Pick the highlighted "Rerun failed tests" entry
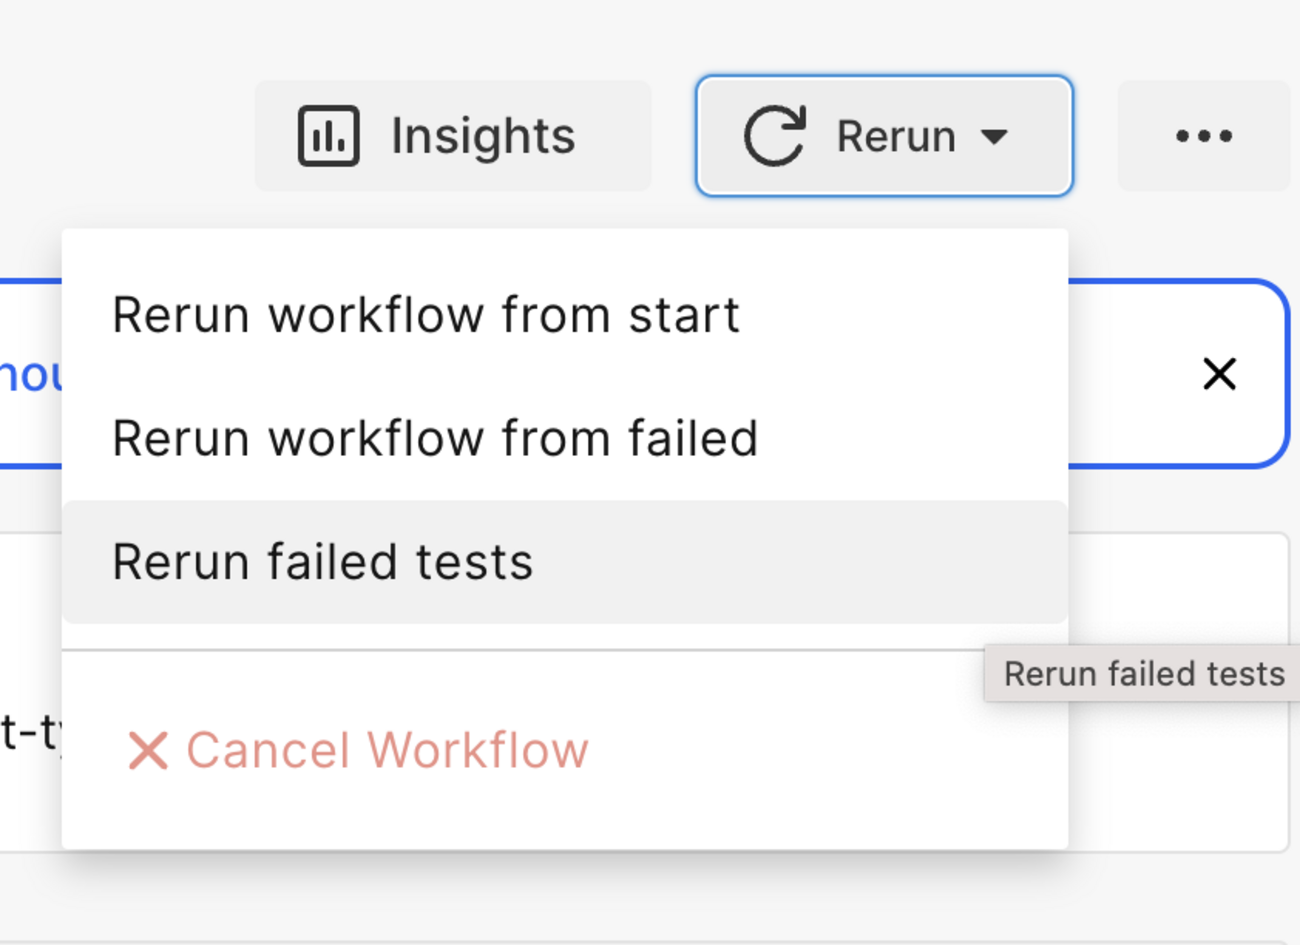This screenshot has height=945, width=1300. pos(323,562)
